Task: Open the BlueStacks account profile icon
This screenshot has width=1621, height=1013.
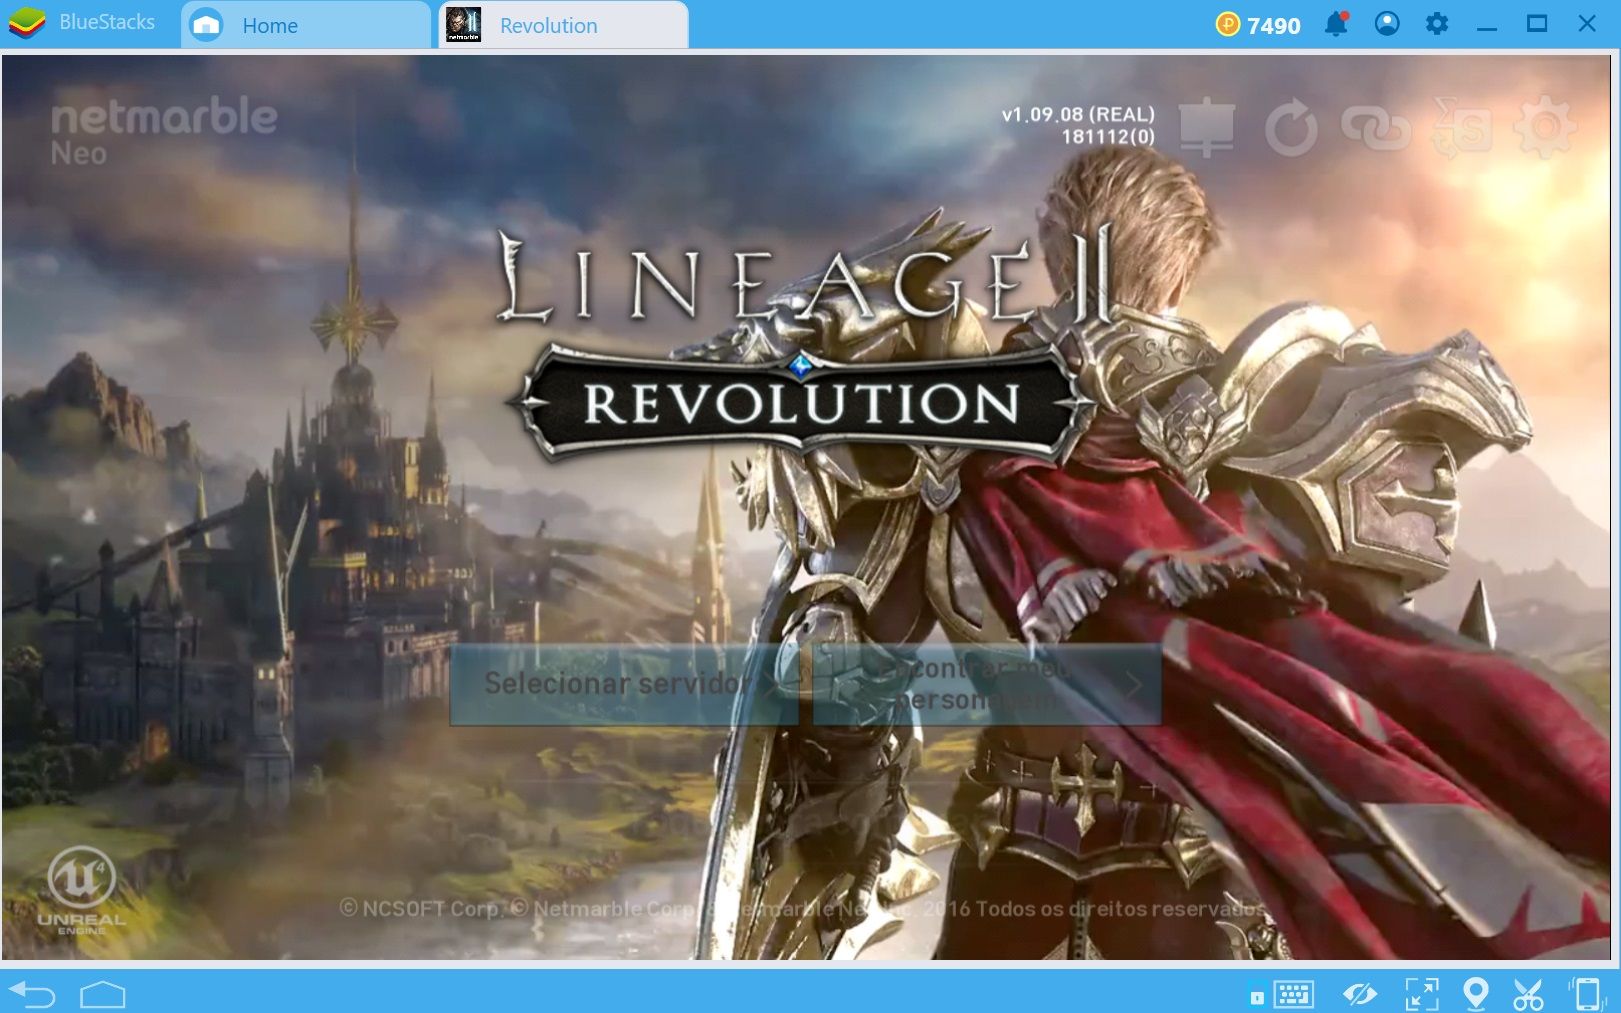Action: 1387,24
